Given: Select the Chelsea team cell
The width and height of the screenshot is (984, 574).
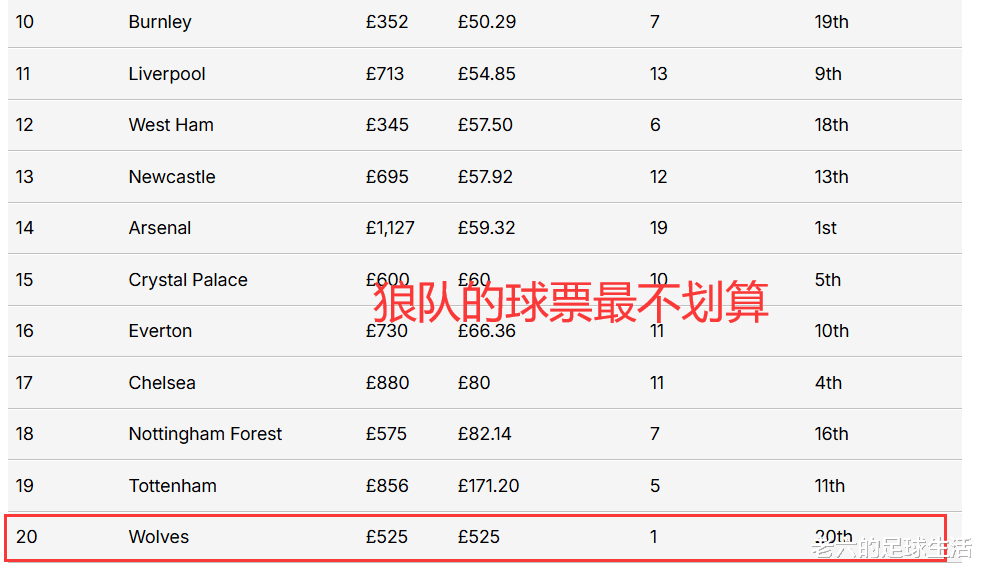Looking at the screenshot, I should coord(162,383).
